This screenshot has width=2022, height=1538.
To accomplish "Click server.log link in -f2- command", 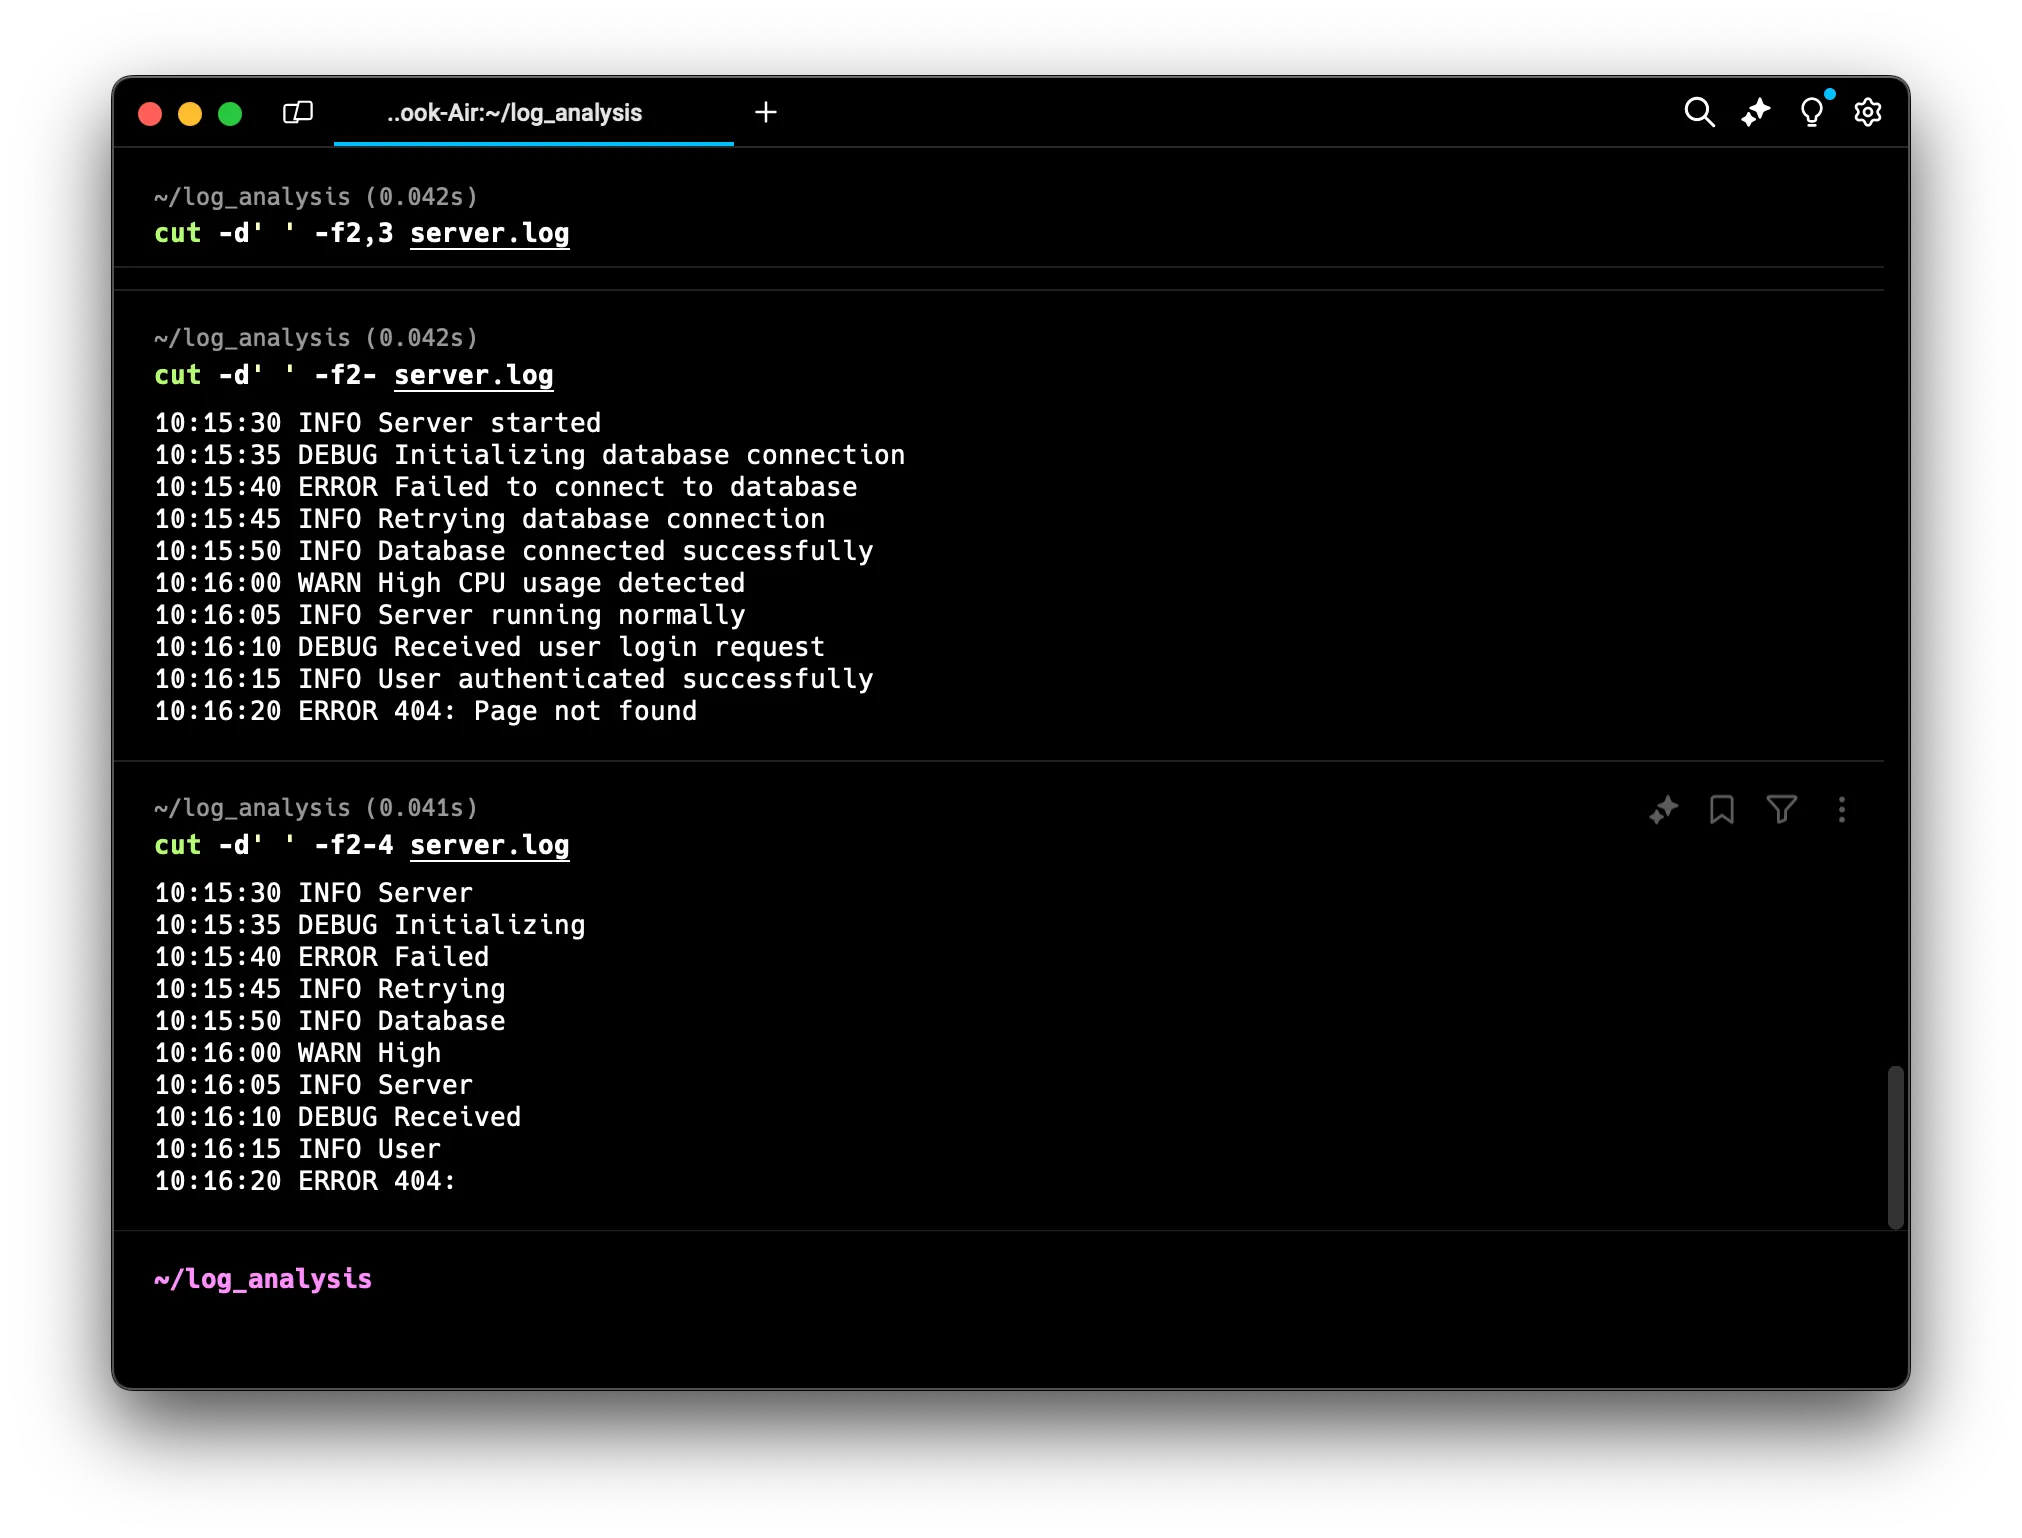I will click(x=473, y=375).
